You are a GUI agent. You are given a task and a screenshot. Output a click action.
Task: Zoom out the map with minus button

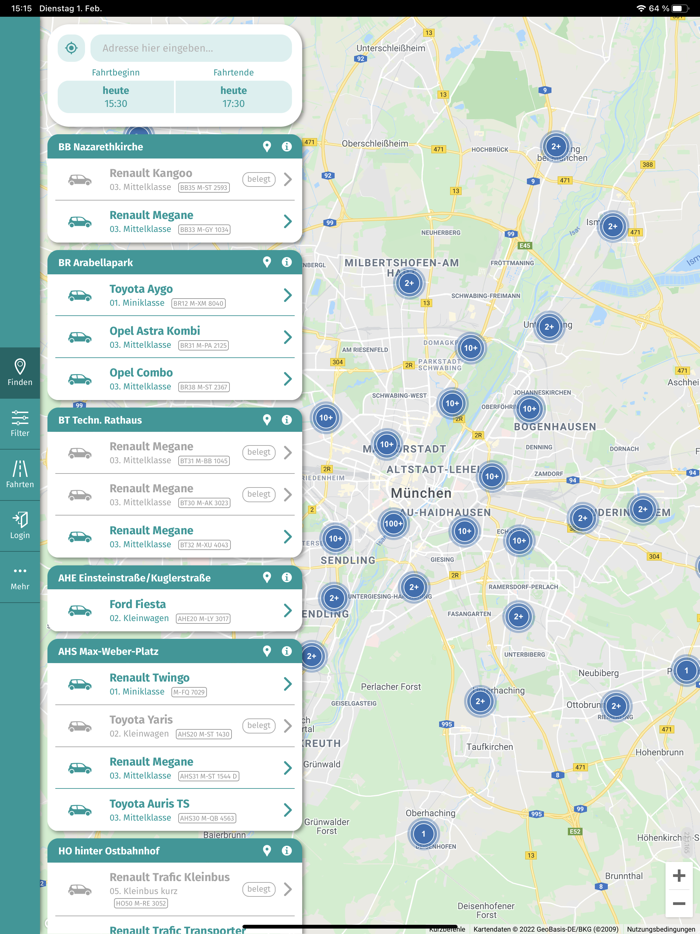point(679,903)
